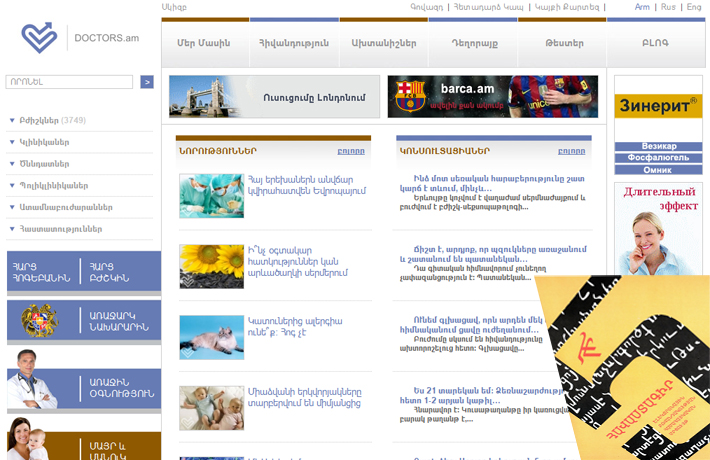Viewport: 710px width, 460px height.
Task: Expand the Պոլիկլինիկաներ sidebar item
Action: 53,186
